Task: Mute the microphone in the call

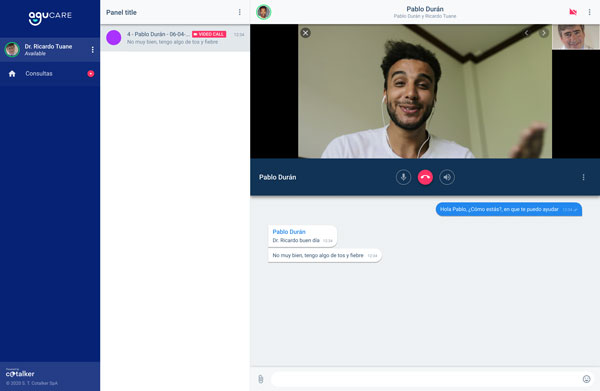Action: [403, 177]
